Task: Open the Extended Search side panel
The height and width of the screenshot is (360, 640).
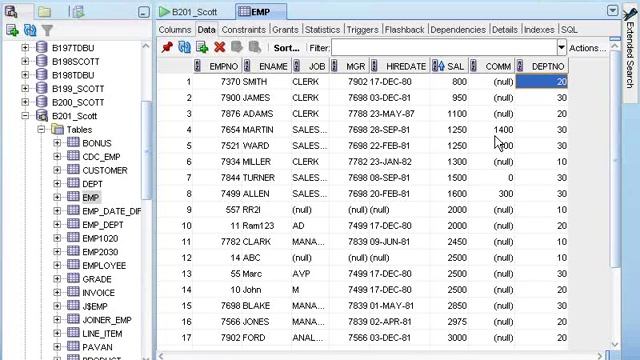Action: tap(631, 53)
